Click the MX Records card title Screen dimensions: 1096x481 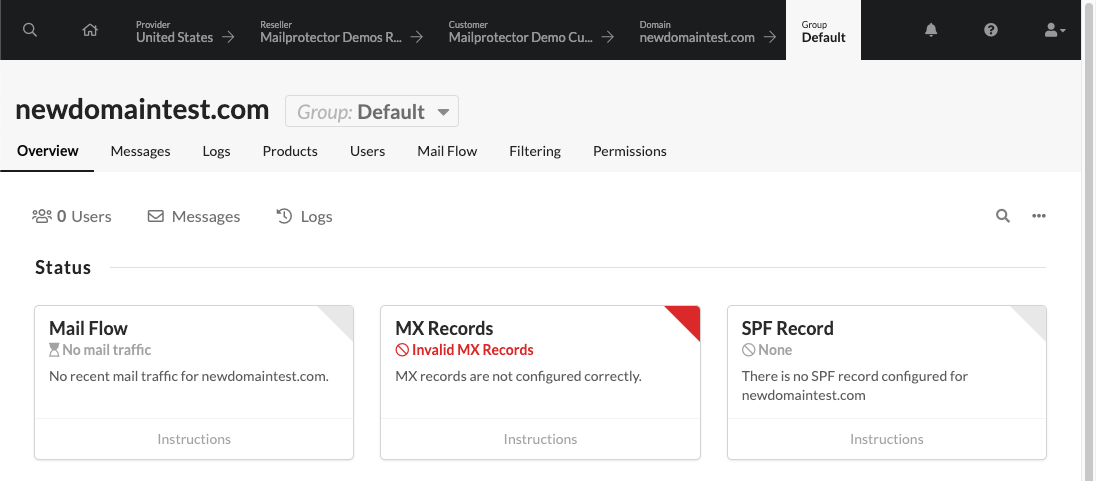pos(445,328)
